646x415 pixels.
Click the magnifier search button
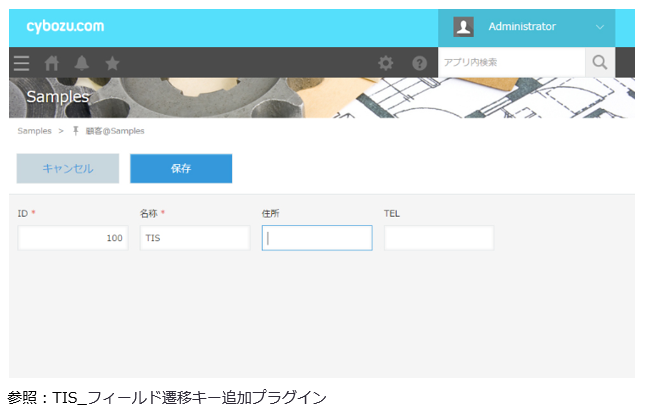tap(599, 63)
